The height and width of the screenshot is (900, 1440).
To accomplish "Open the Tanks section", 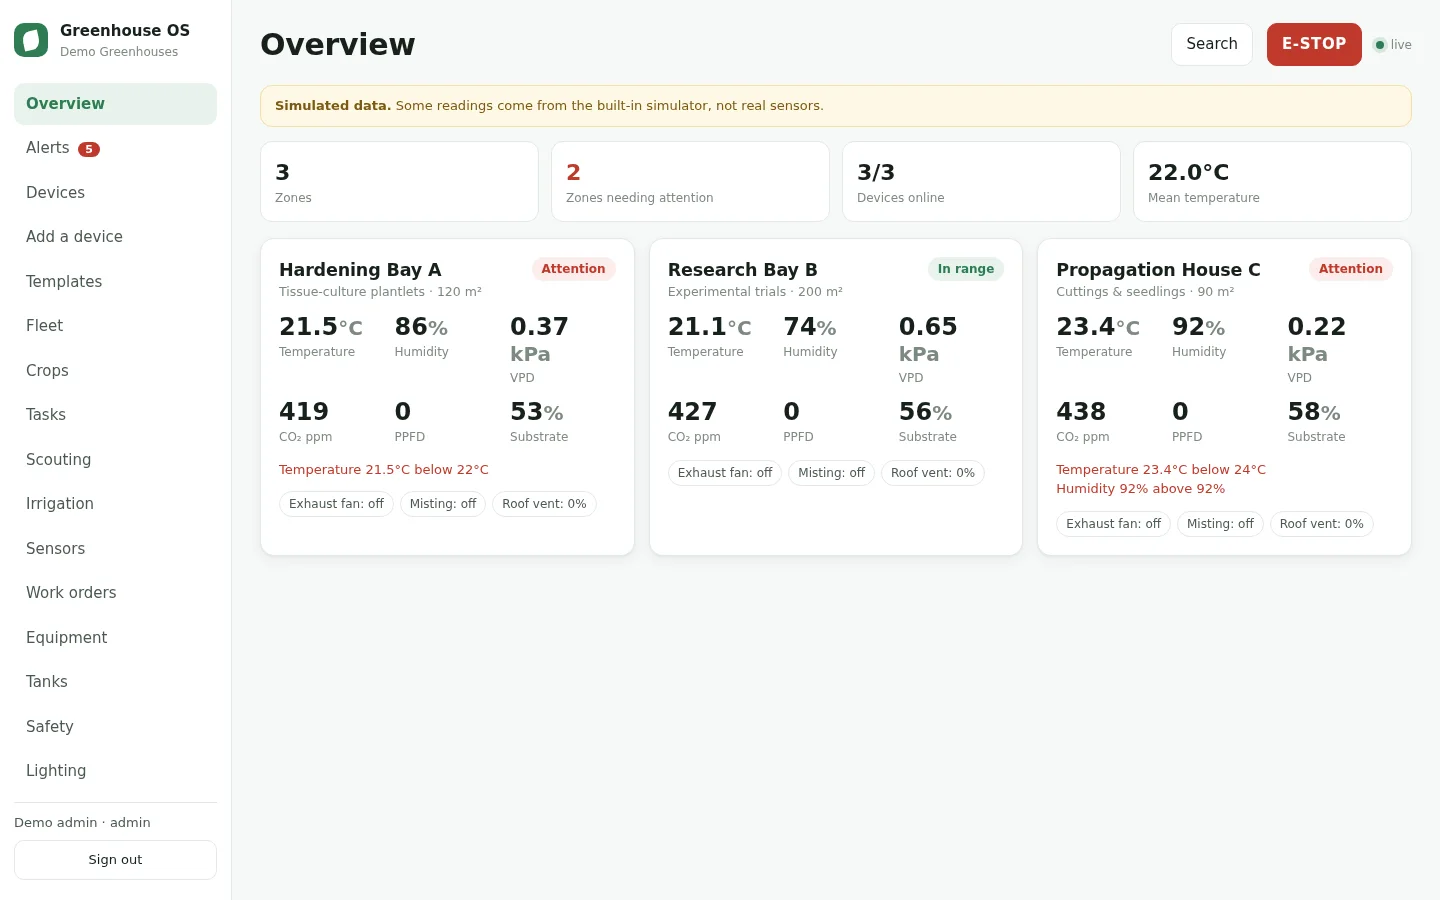I will pyautogui.click(x=115, y=682).
